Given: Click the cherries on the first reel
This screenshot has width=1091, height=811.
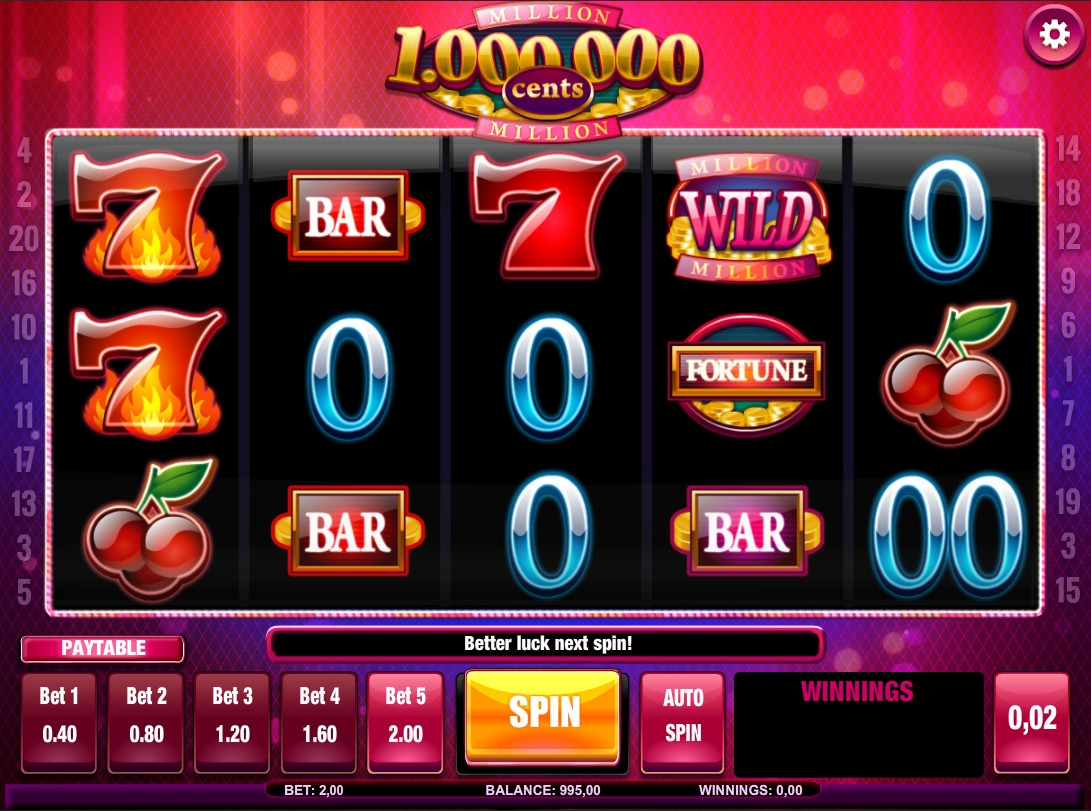Looking at the screenshot, I should point(150,531).
